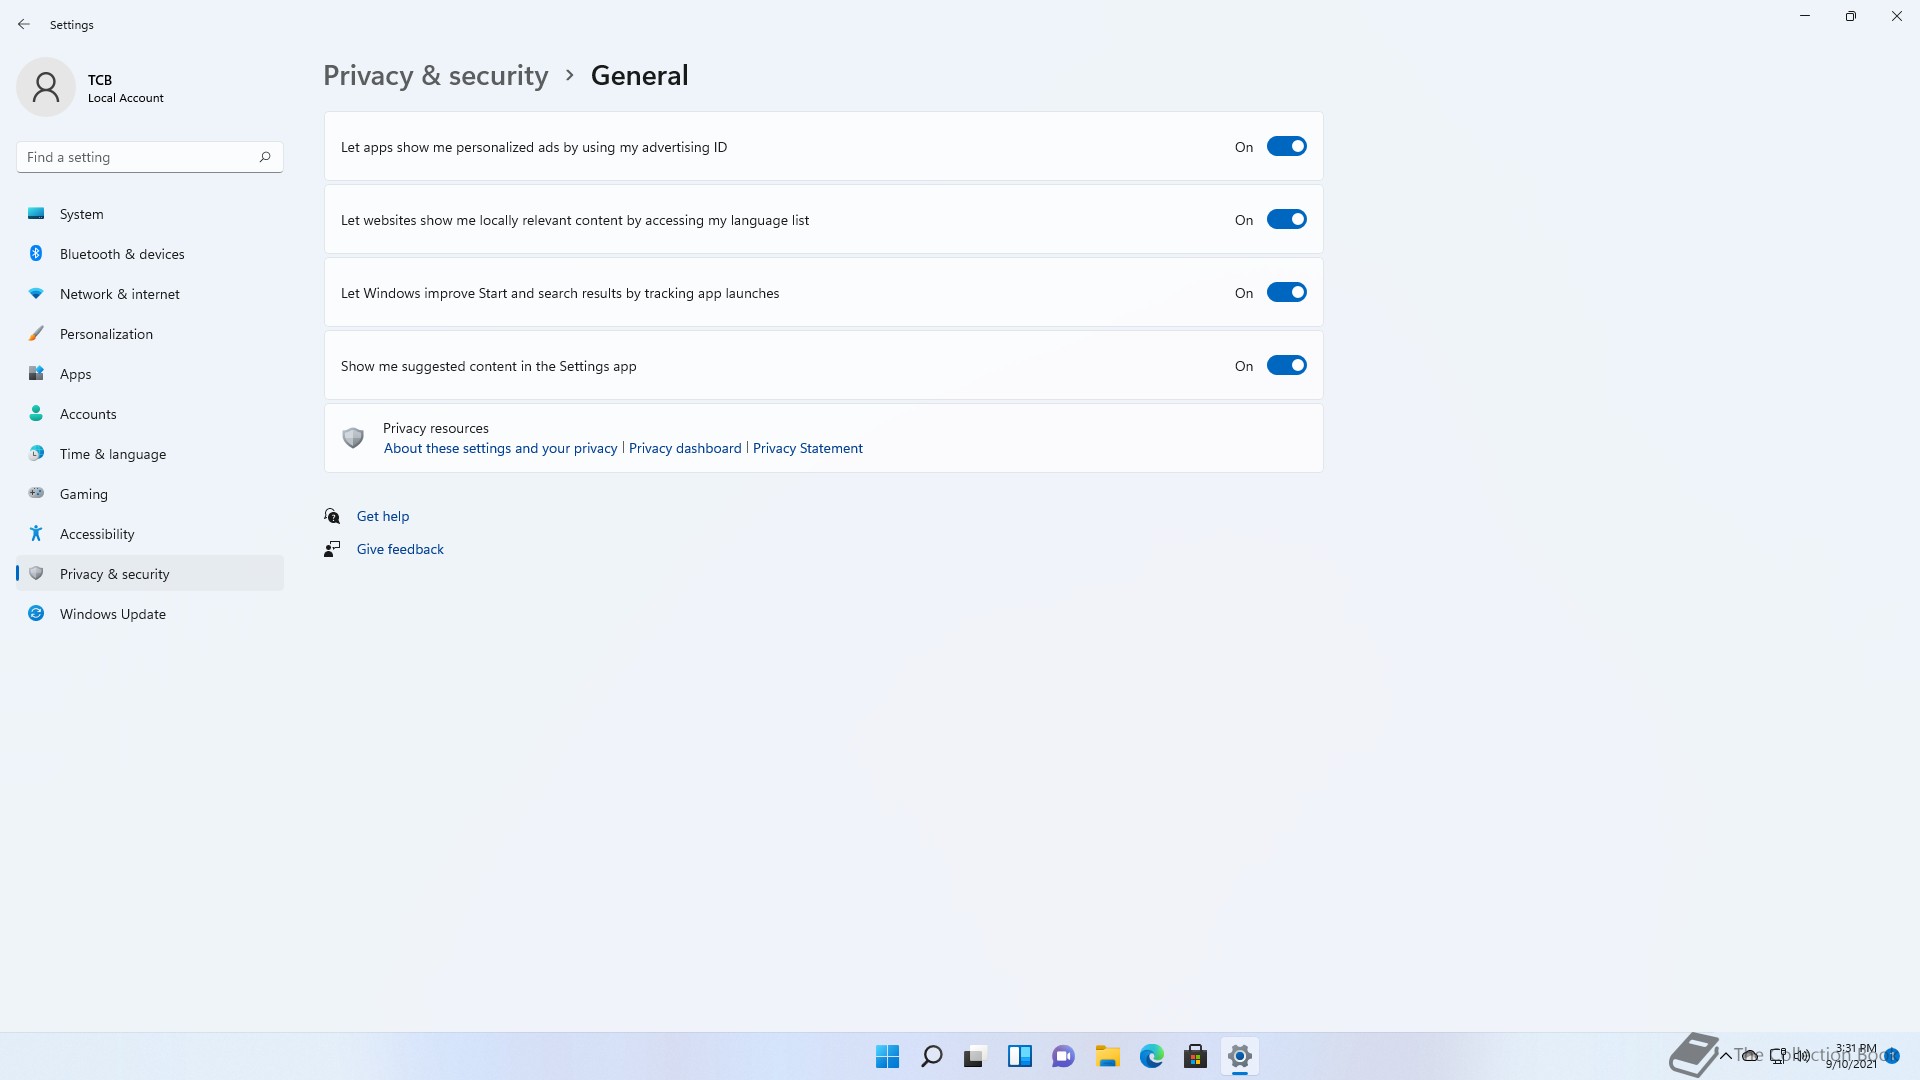Select Time & language category
Viewport: 1920px width, 1080px height.
point(150,454)
